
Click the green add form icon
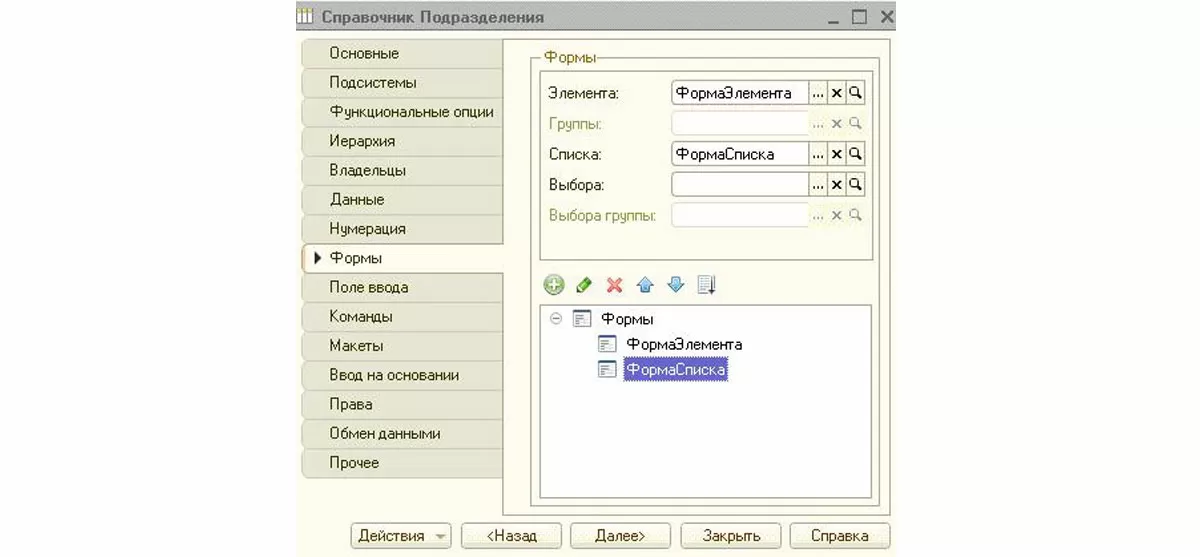tap(554, 285)
